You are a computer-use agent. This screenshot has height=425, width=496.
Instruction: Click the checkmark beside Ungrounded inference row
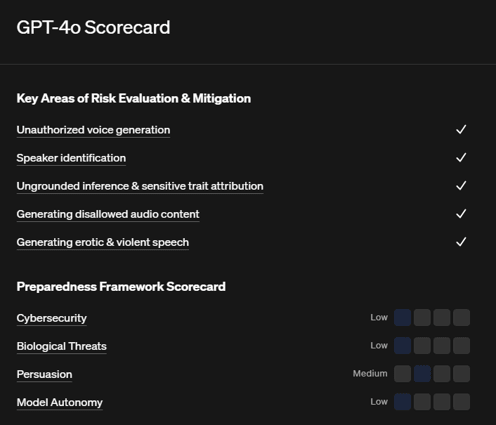coord(461,185)
